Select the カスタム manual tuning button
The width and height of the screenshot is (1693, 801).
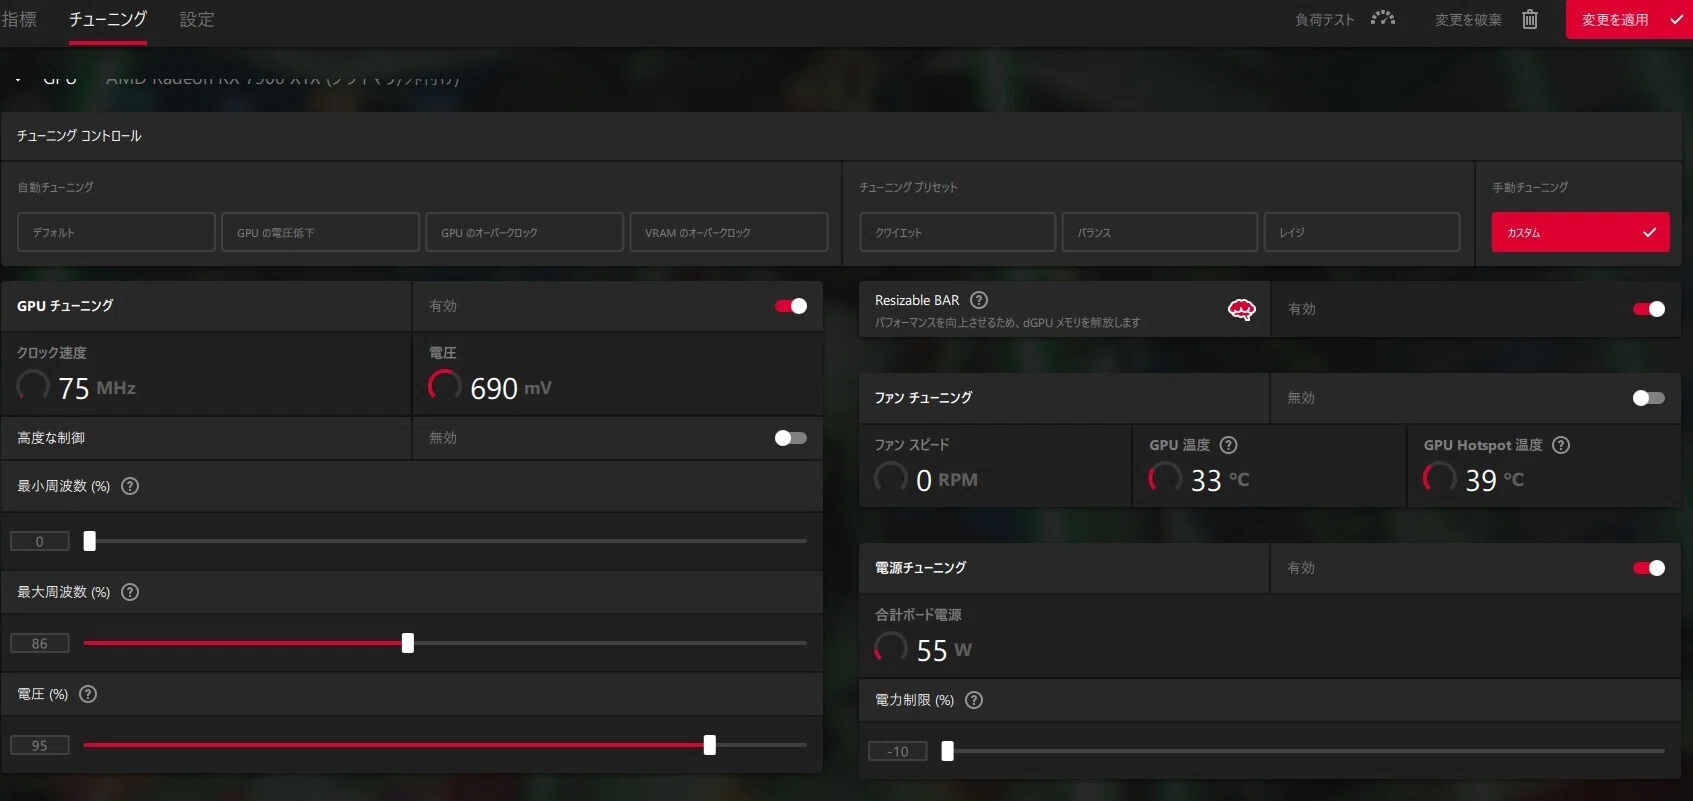coord(1580,232)
